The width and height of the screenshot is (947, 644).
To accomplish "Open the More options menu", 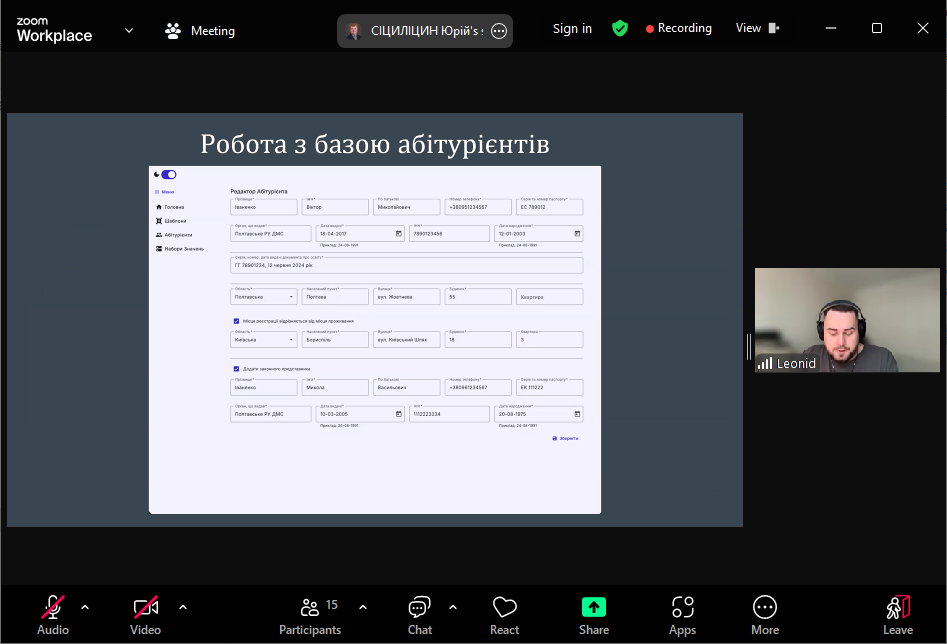I will tap(765, 615).
